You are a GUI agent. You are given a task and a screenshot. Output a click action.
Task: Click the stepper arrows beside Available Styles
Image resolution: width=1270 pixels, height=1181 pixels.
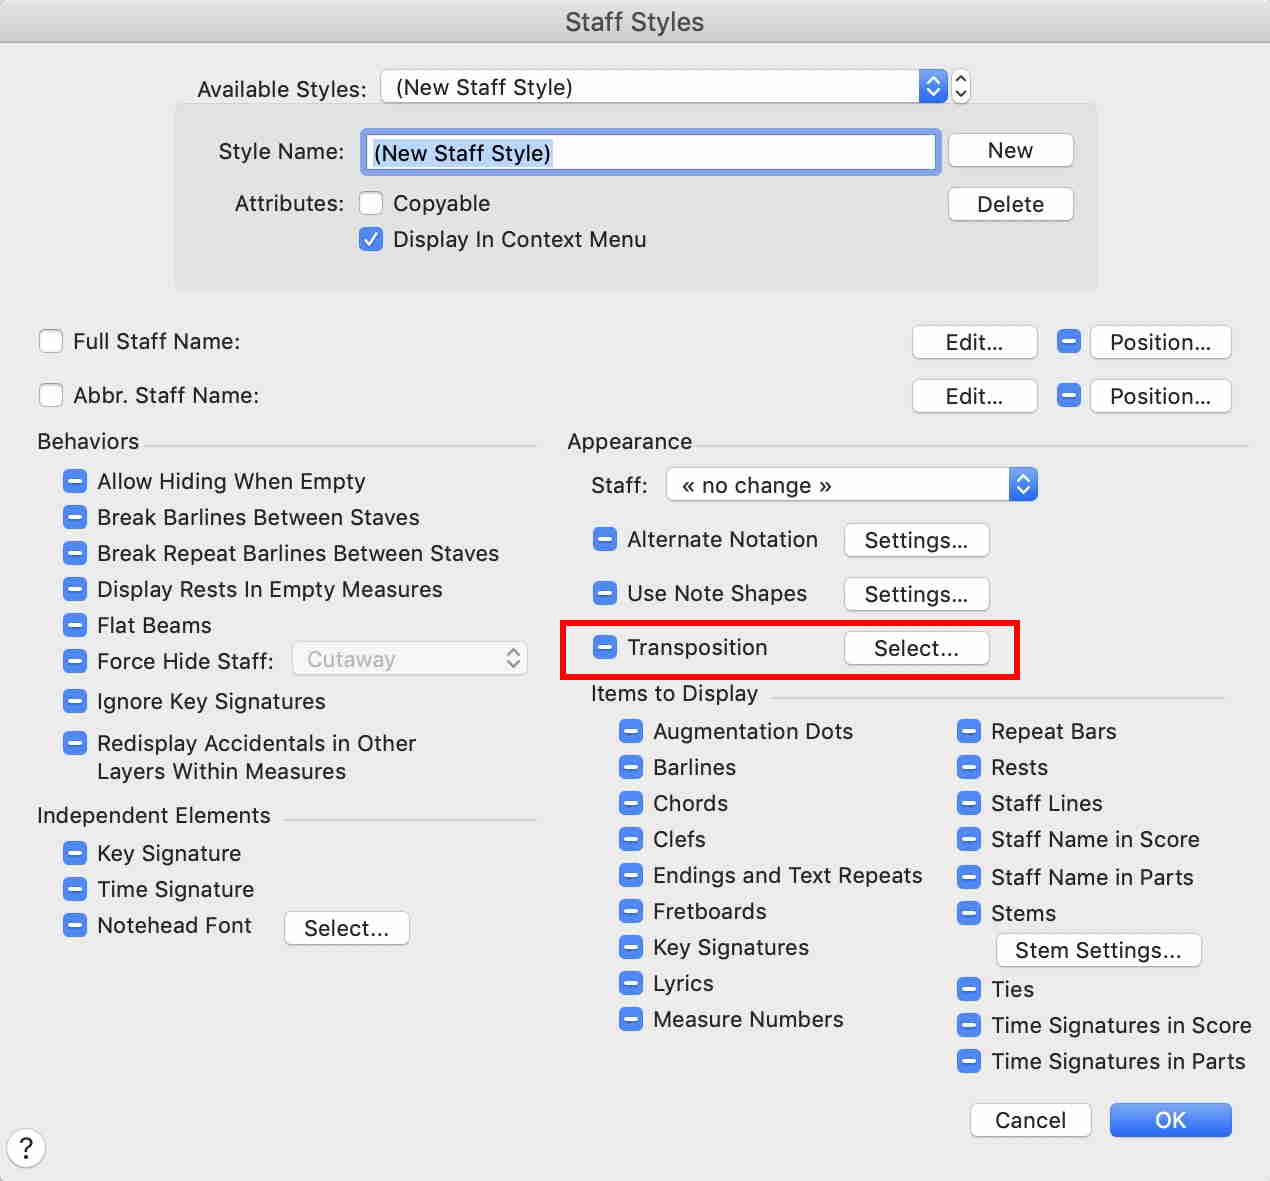961,87
